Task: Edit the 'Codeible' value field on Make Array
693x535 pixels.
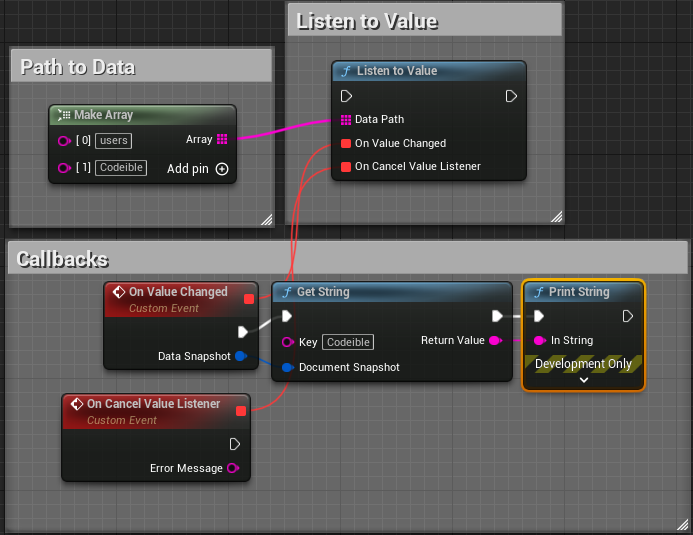Action: click(x=121, y=167)
